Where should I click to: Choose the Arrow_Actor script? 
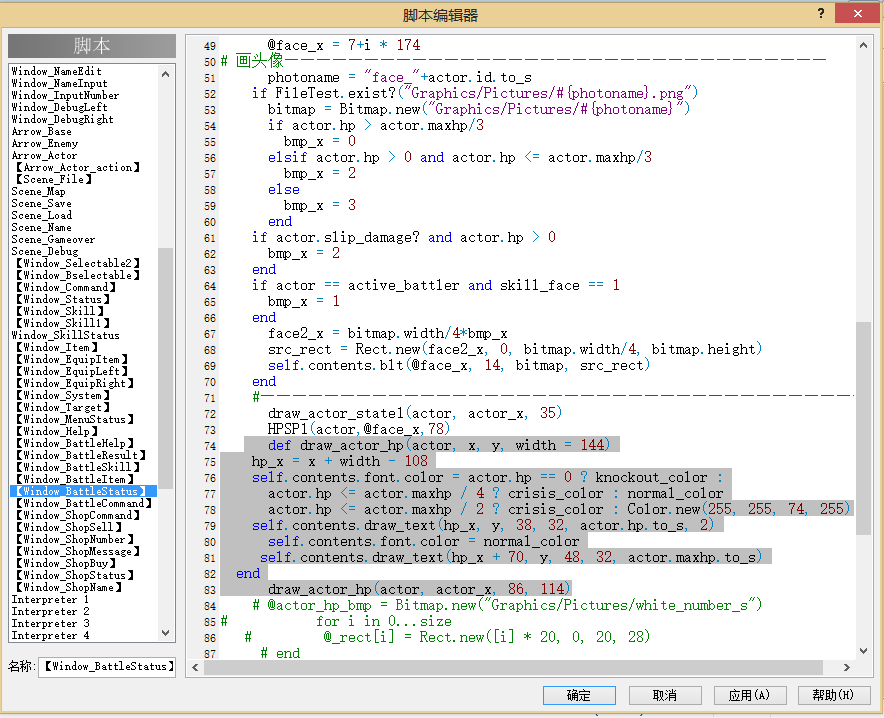[44, 156]
